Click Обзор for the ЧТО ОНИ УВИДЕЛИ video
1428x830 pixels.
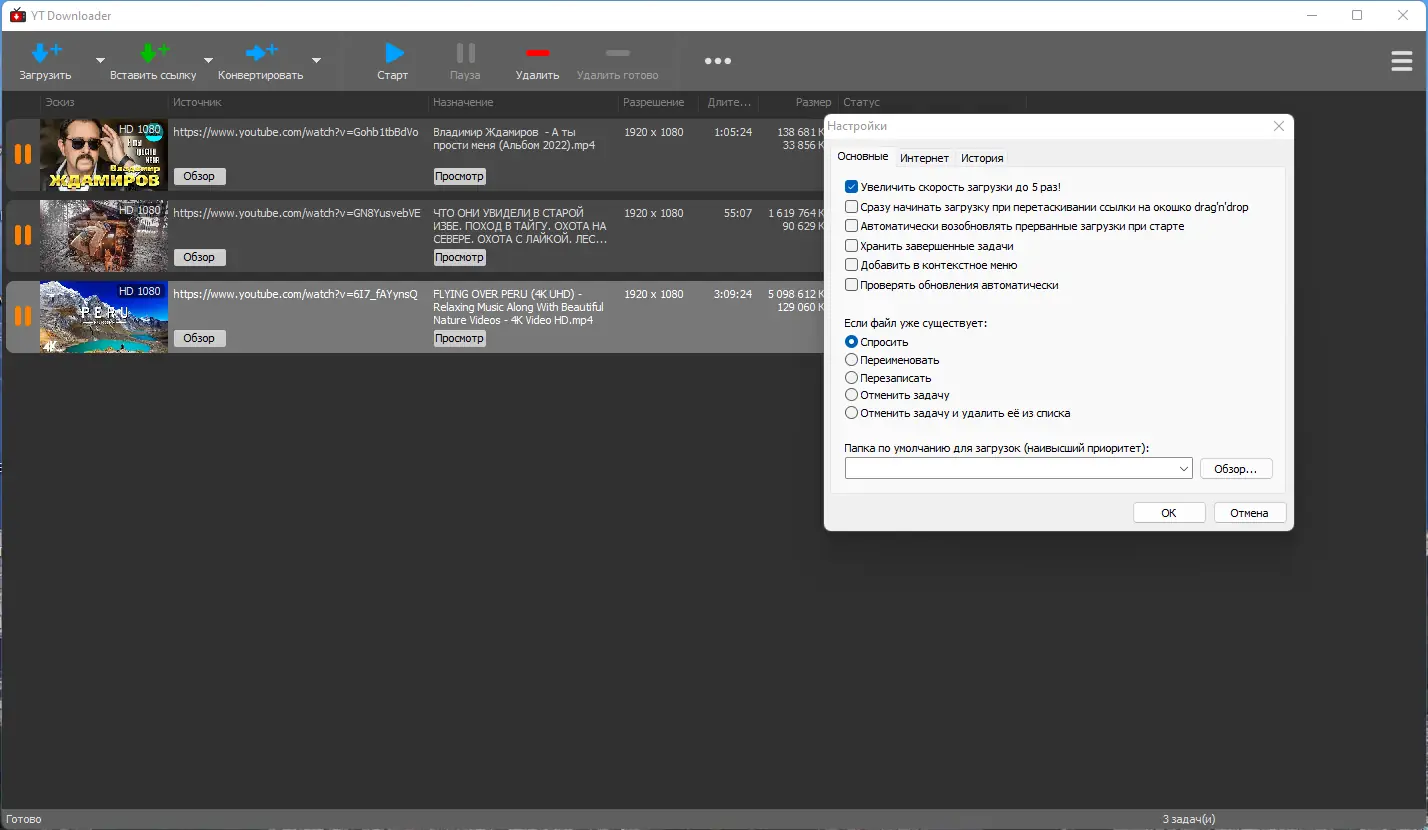click(x=200, y=257)
